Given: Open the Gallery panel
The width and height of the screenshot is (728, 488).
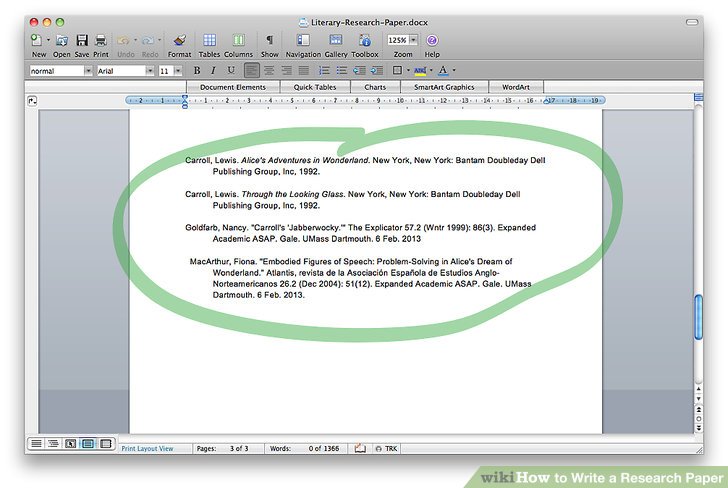Looking at the screenshot, I should pos(336,40).
